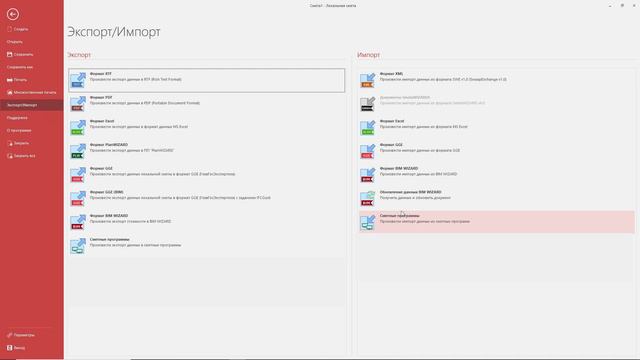Select the Excel export icon

pos(78,127)
